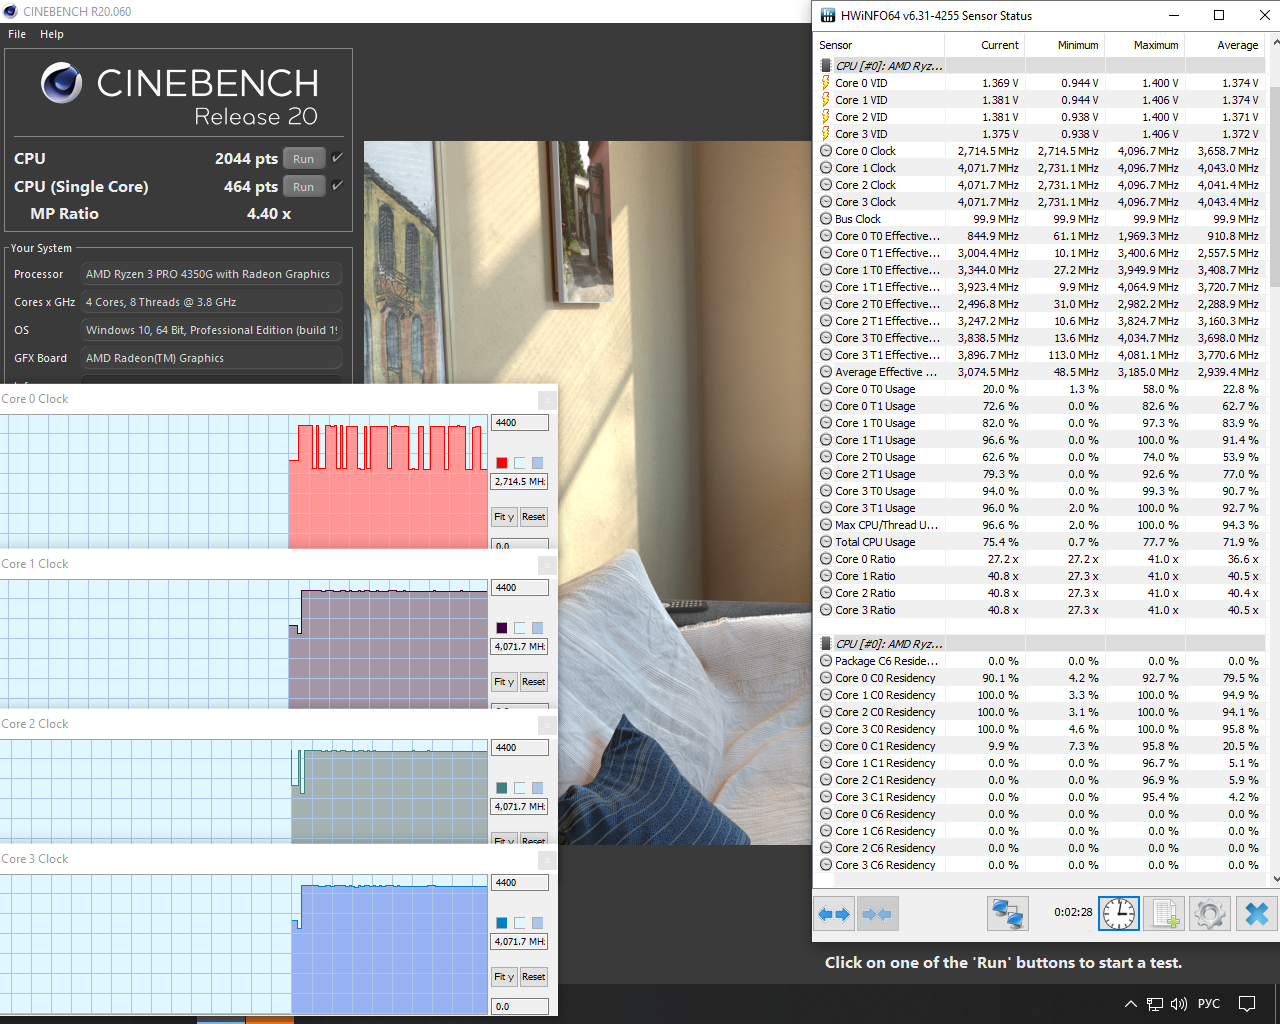This screenshot has width=1280, height=1024.
Task: Click the Cinebench title bar app icon
Action: point(10,12)
